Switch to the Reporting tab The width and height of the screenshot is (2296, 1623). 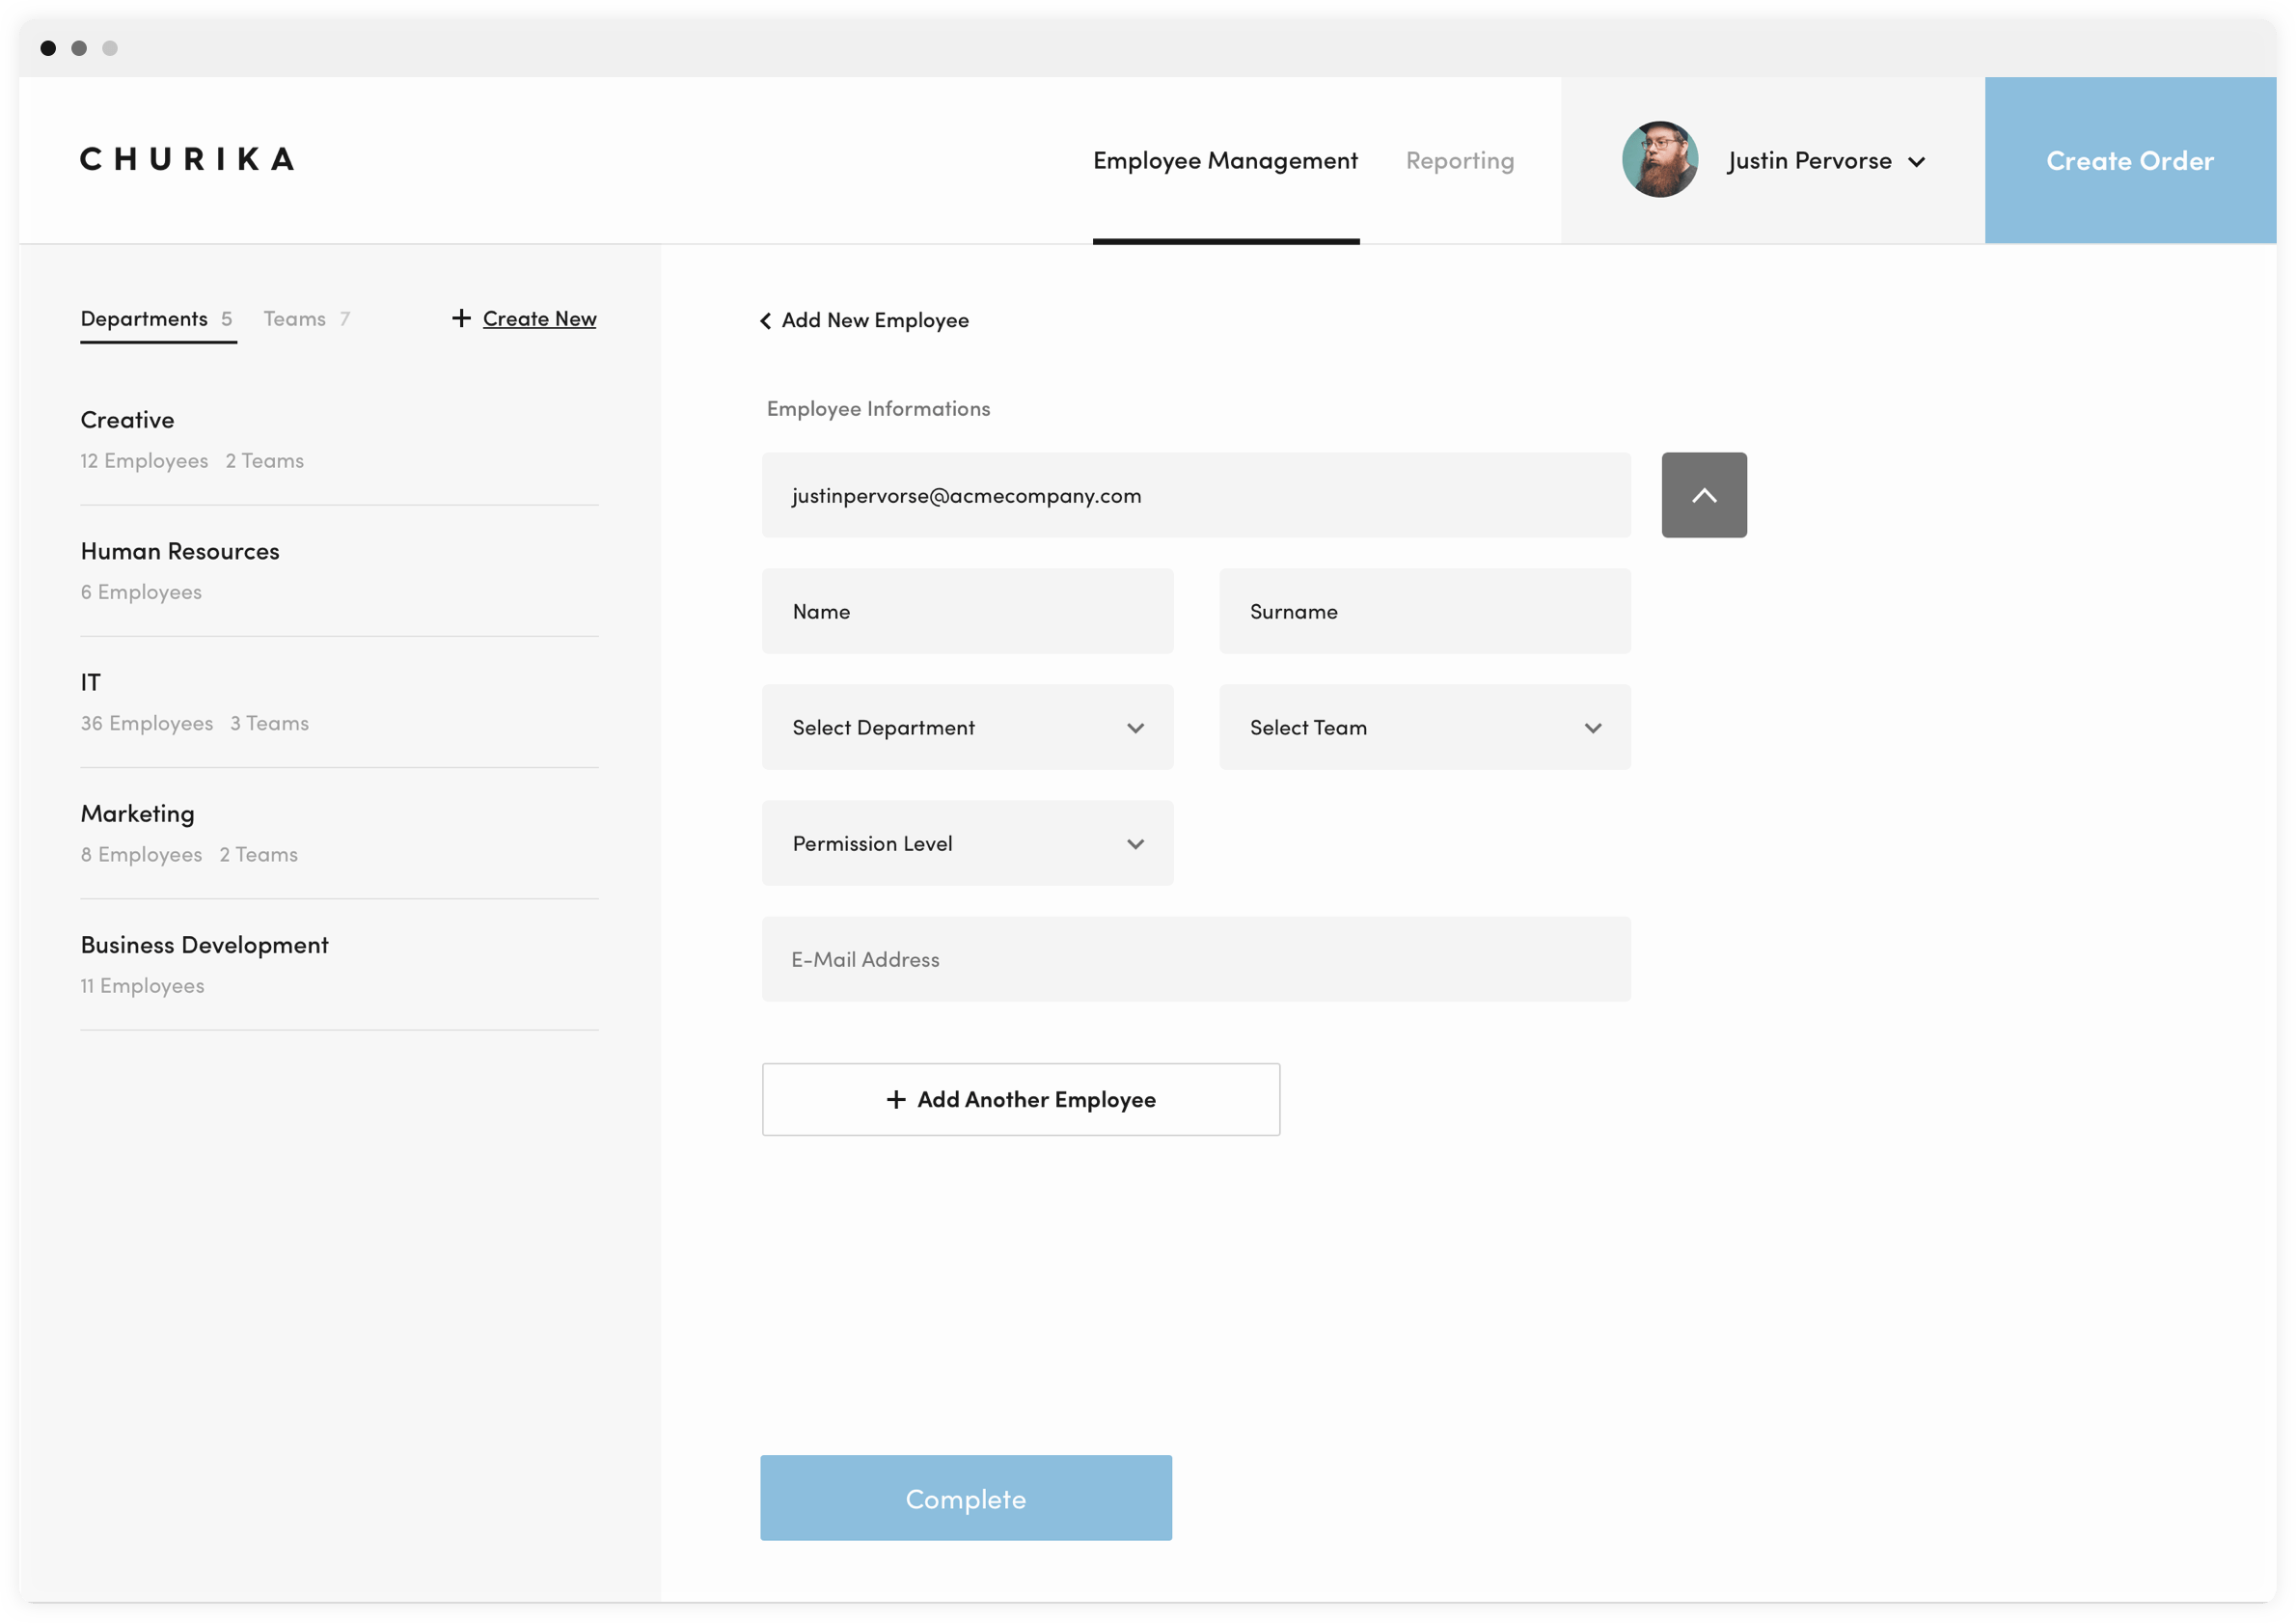click(1459, 161)
